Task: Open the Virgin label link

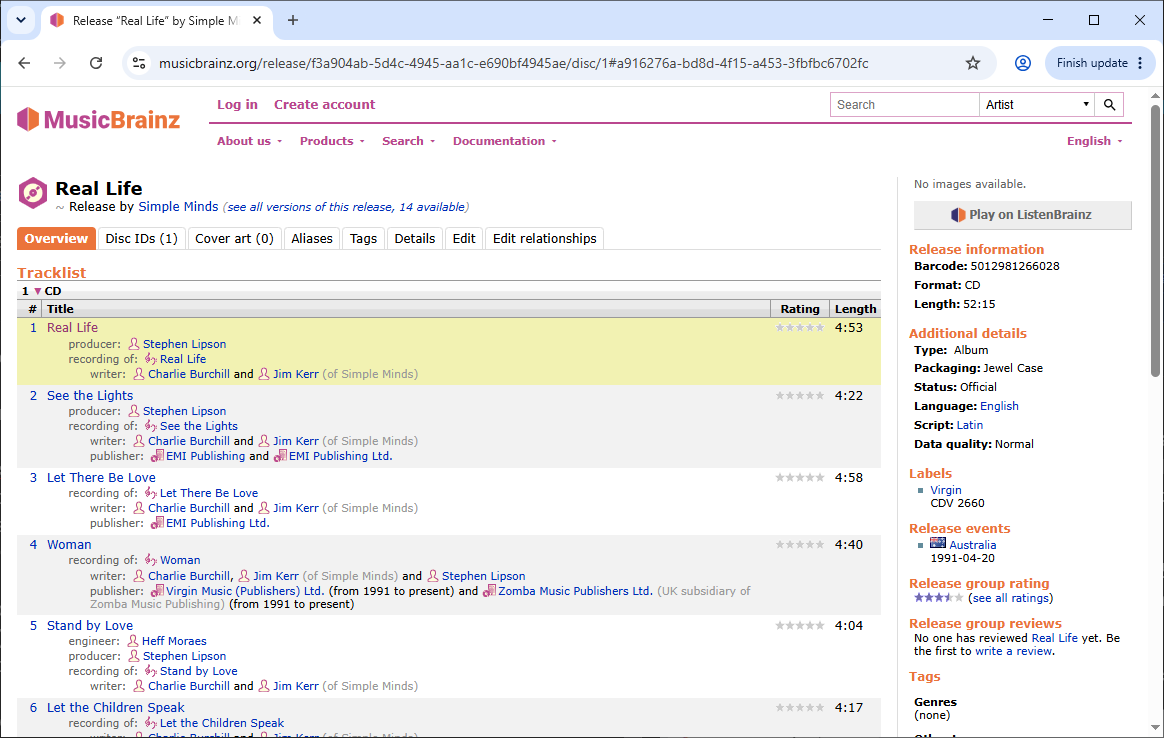Action: pos(946,490)
